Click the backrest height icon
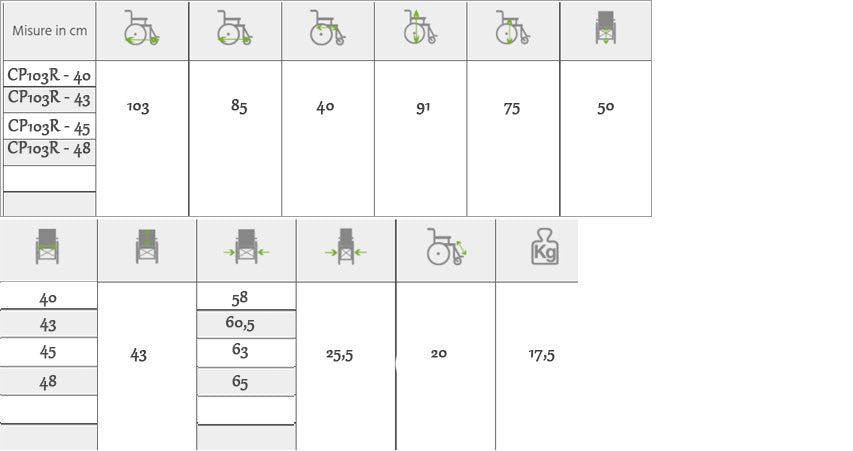 tap(147, 246)
